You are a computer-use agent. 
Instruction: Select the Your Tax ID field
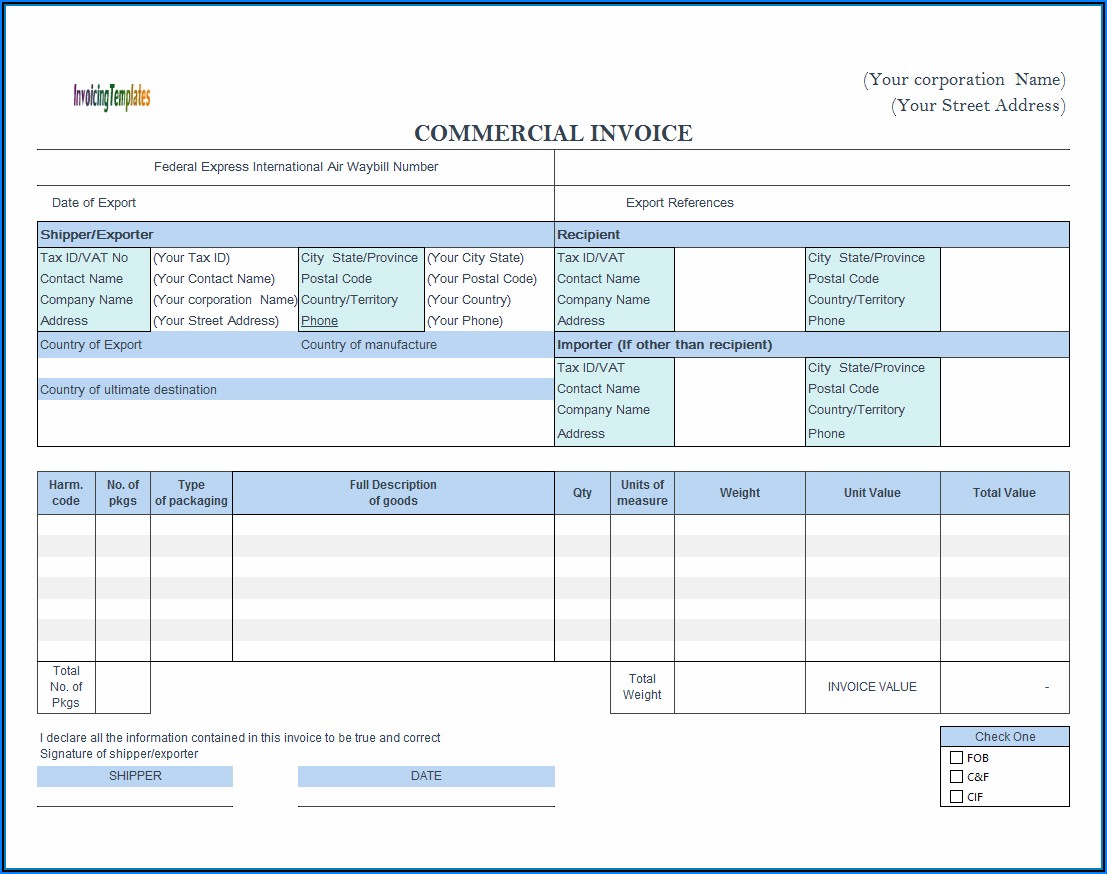click(191, 258)
